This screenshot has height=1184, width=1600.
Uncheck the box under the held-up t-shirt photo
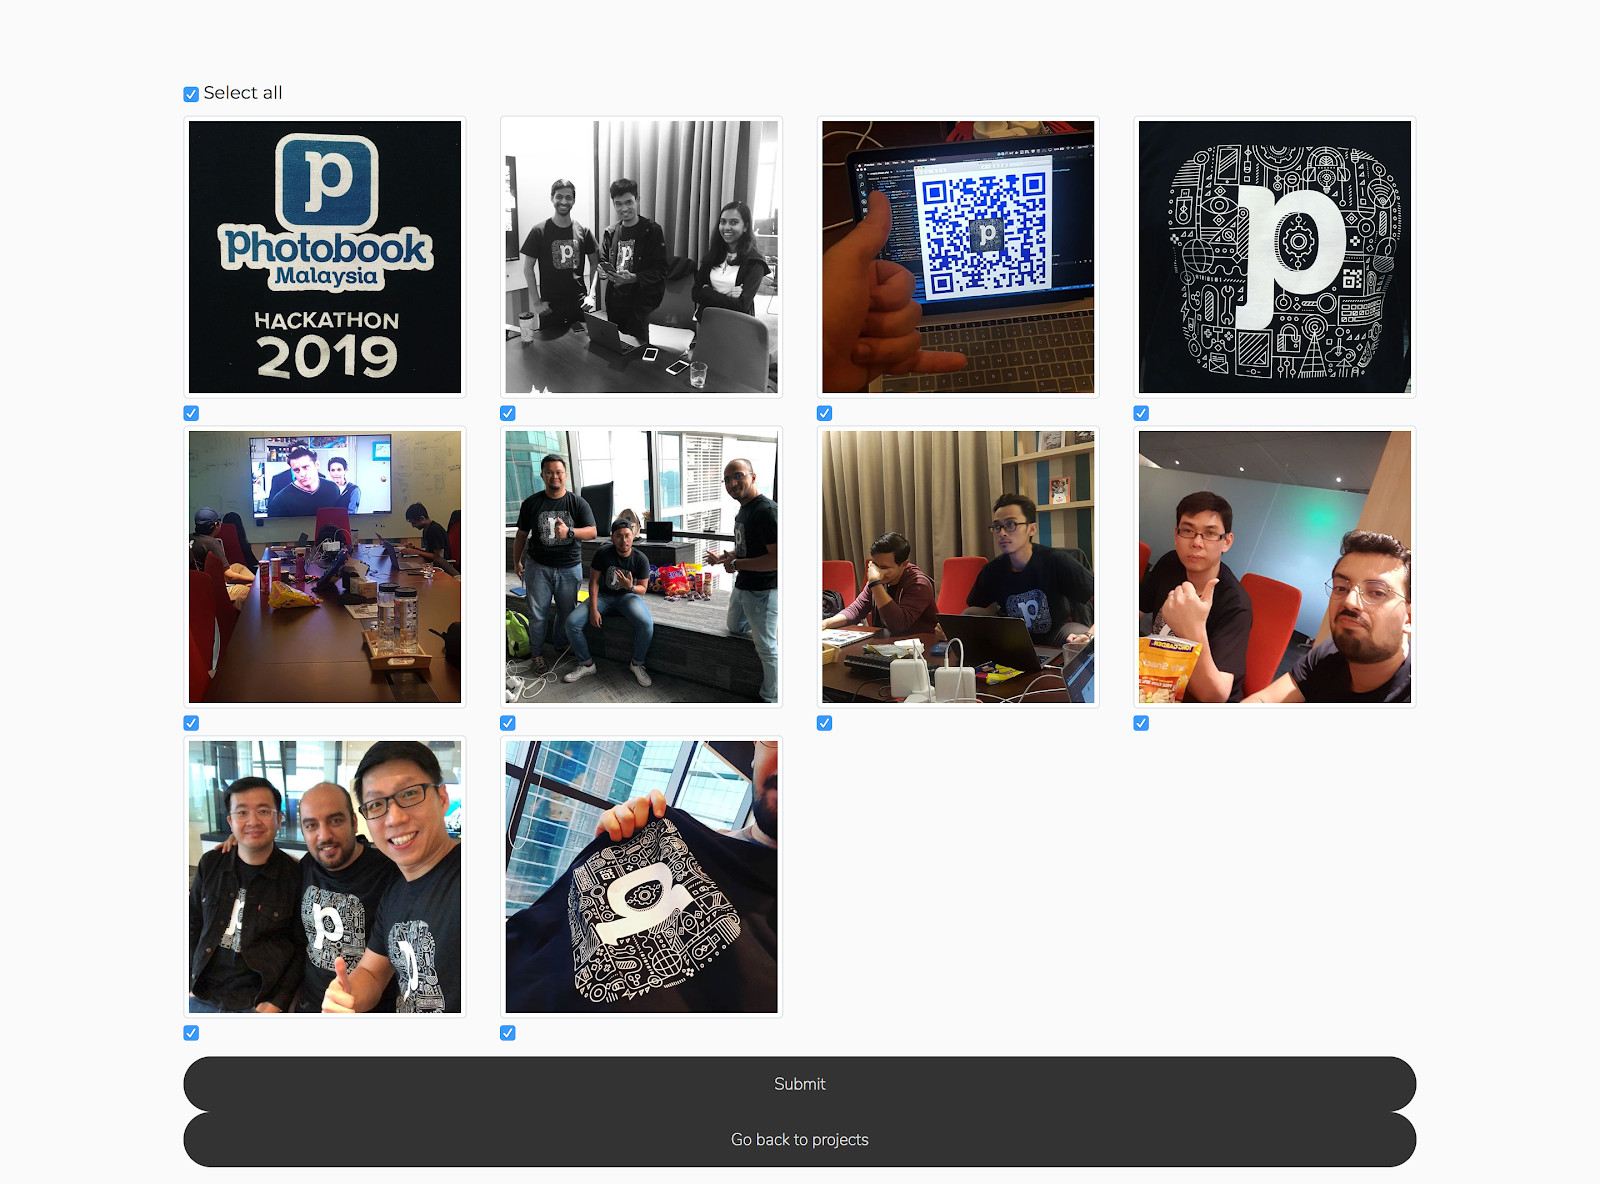pyautogui.click(x=508, y=1033)
